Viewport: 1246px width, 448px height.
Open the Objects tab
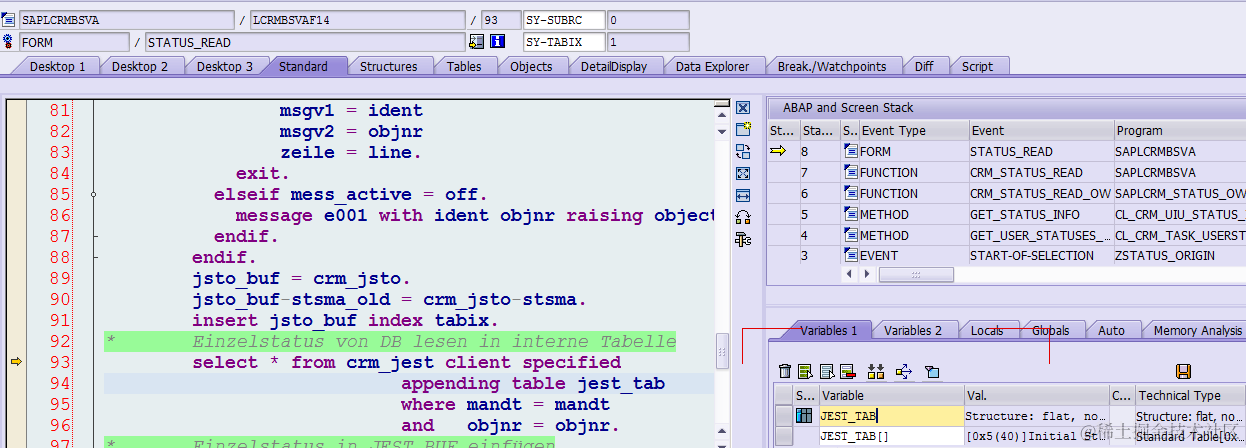click(x=531, y=66)
